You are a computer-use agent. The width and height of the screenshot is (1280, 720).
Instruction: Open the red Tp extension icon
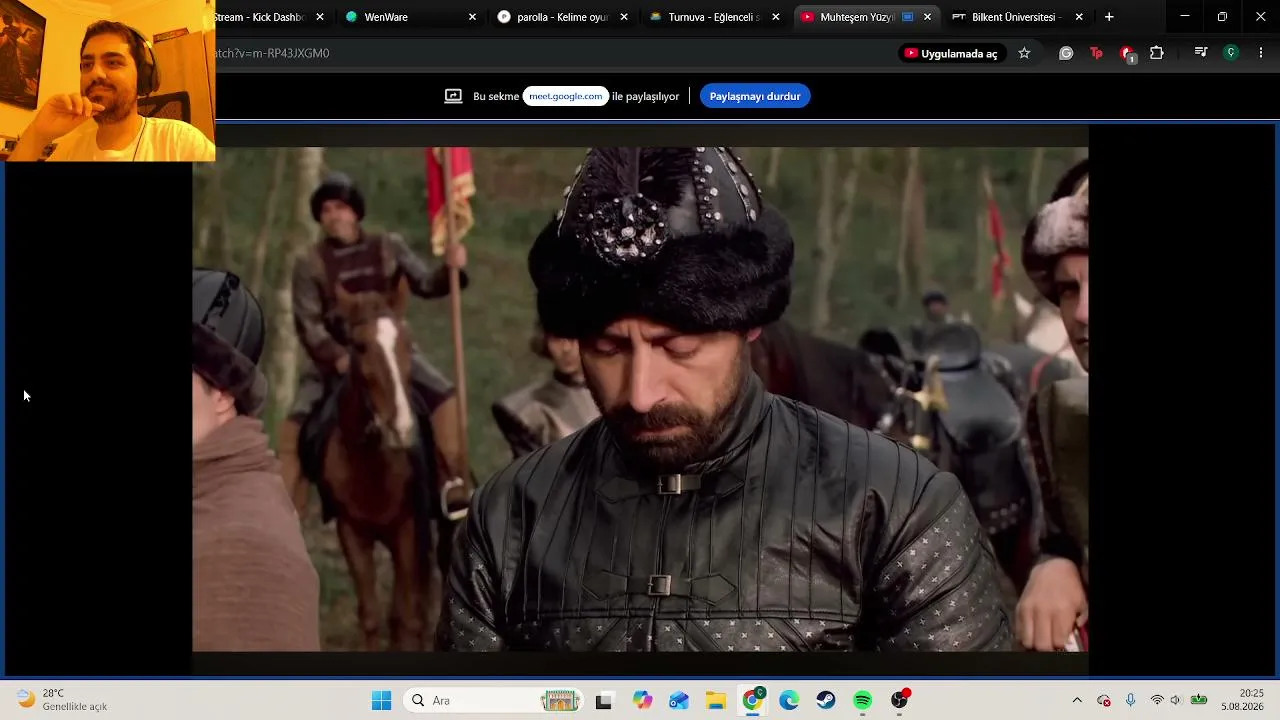tap(1096, 53)
